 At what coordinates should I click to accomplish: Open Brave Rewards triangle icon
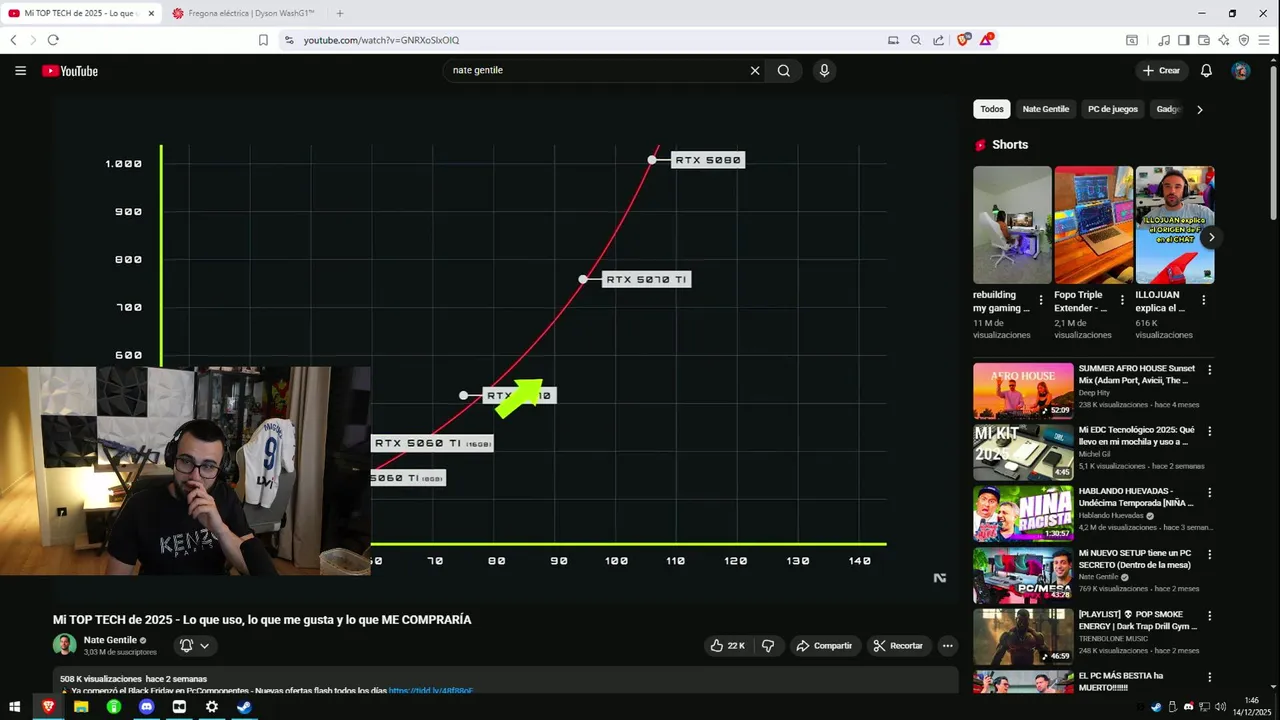tap(986, 40)
